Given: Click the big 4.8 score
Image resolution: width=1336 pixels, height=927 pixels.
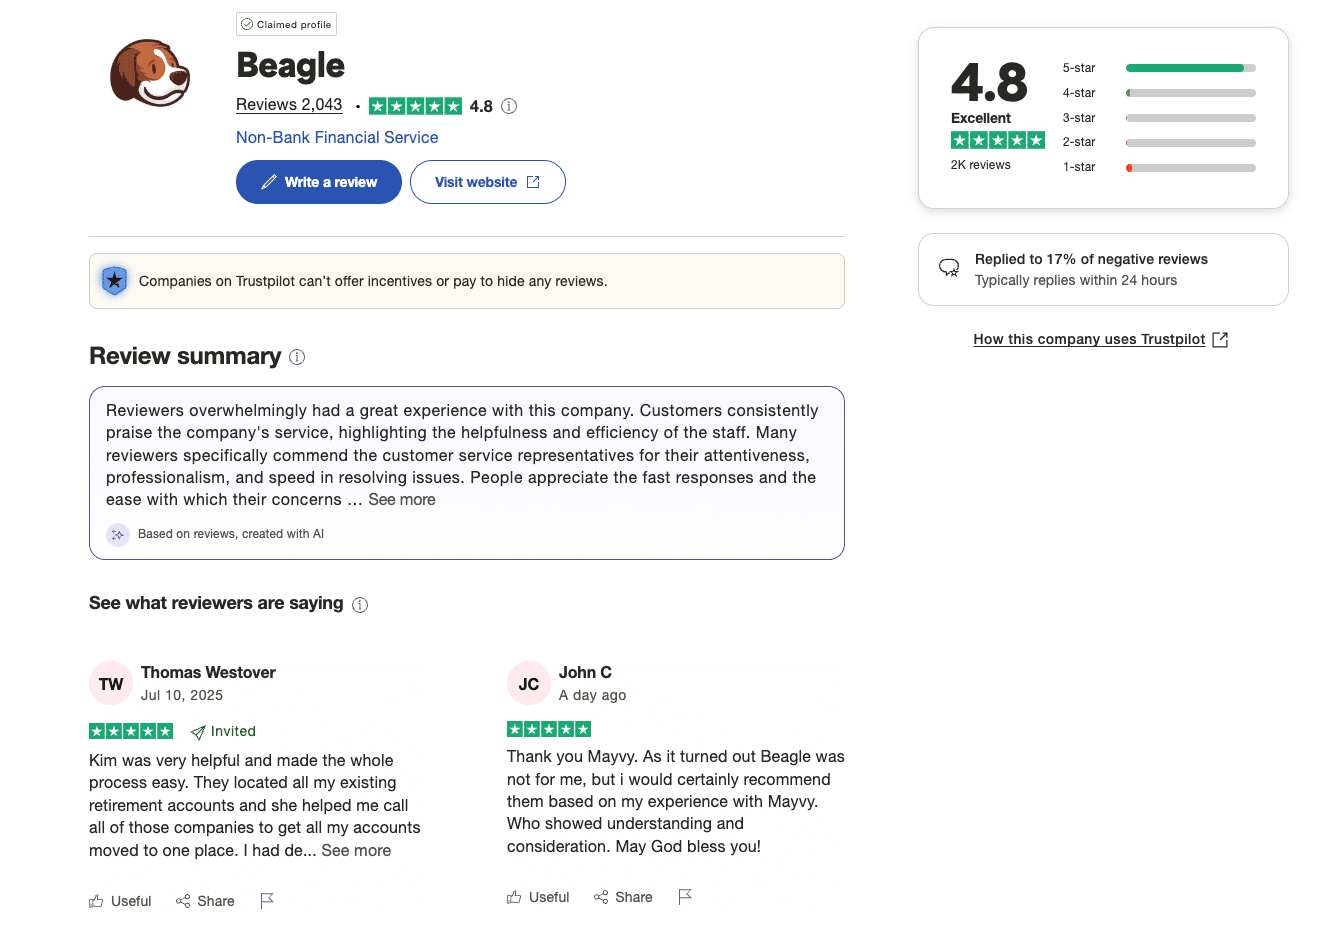Looking at the screenshot, I should click(x=989, y=82).
